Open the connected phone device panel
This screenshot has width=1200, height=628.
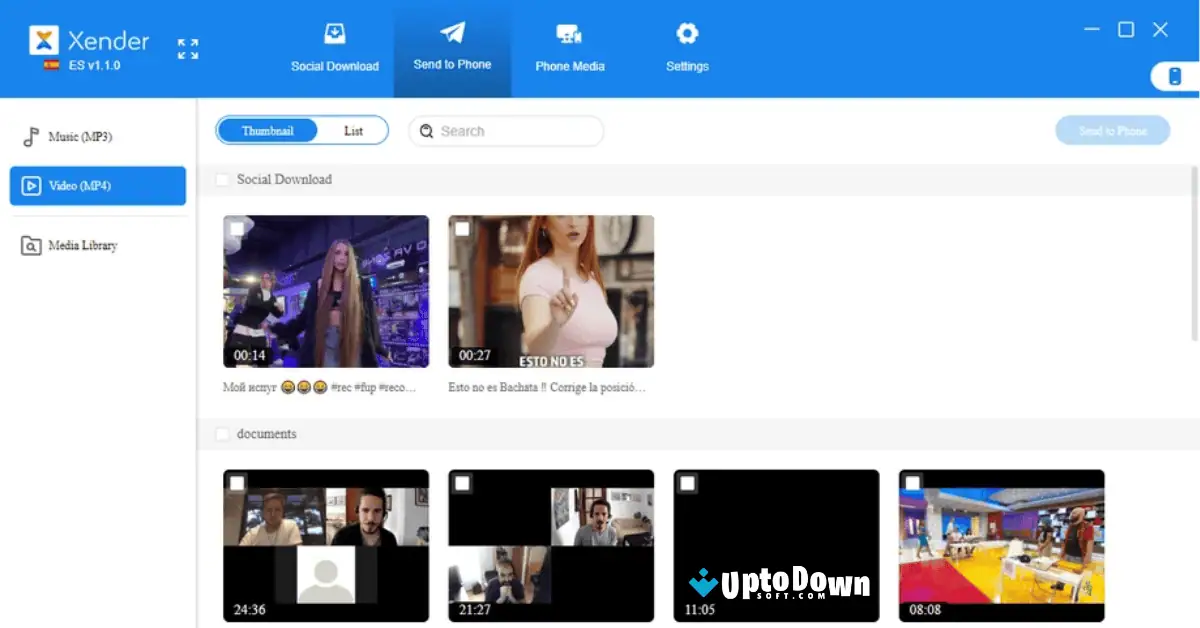pyautogui.click(x=1173, y=75)
